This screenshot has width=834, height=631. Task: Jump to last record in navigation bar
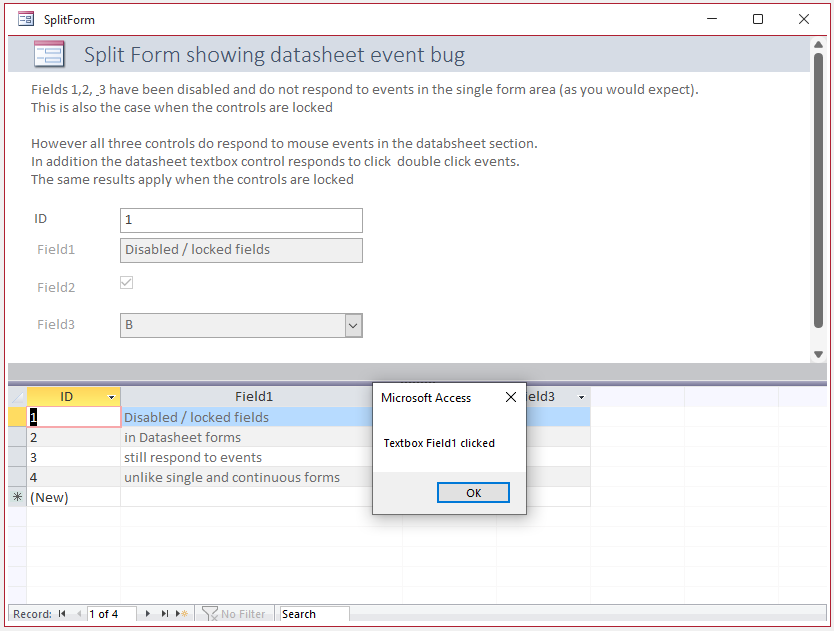coord(165,613)
